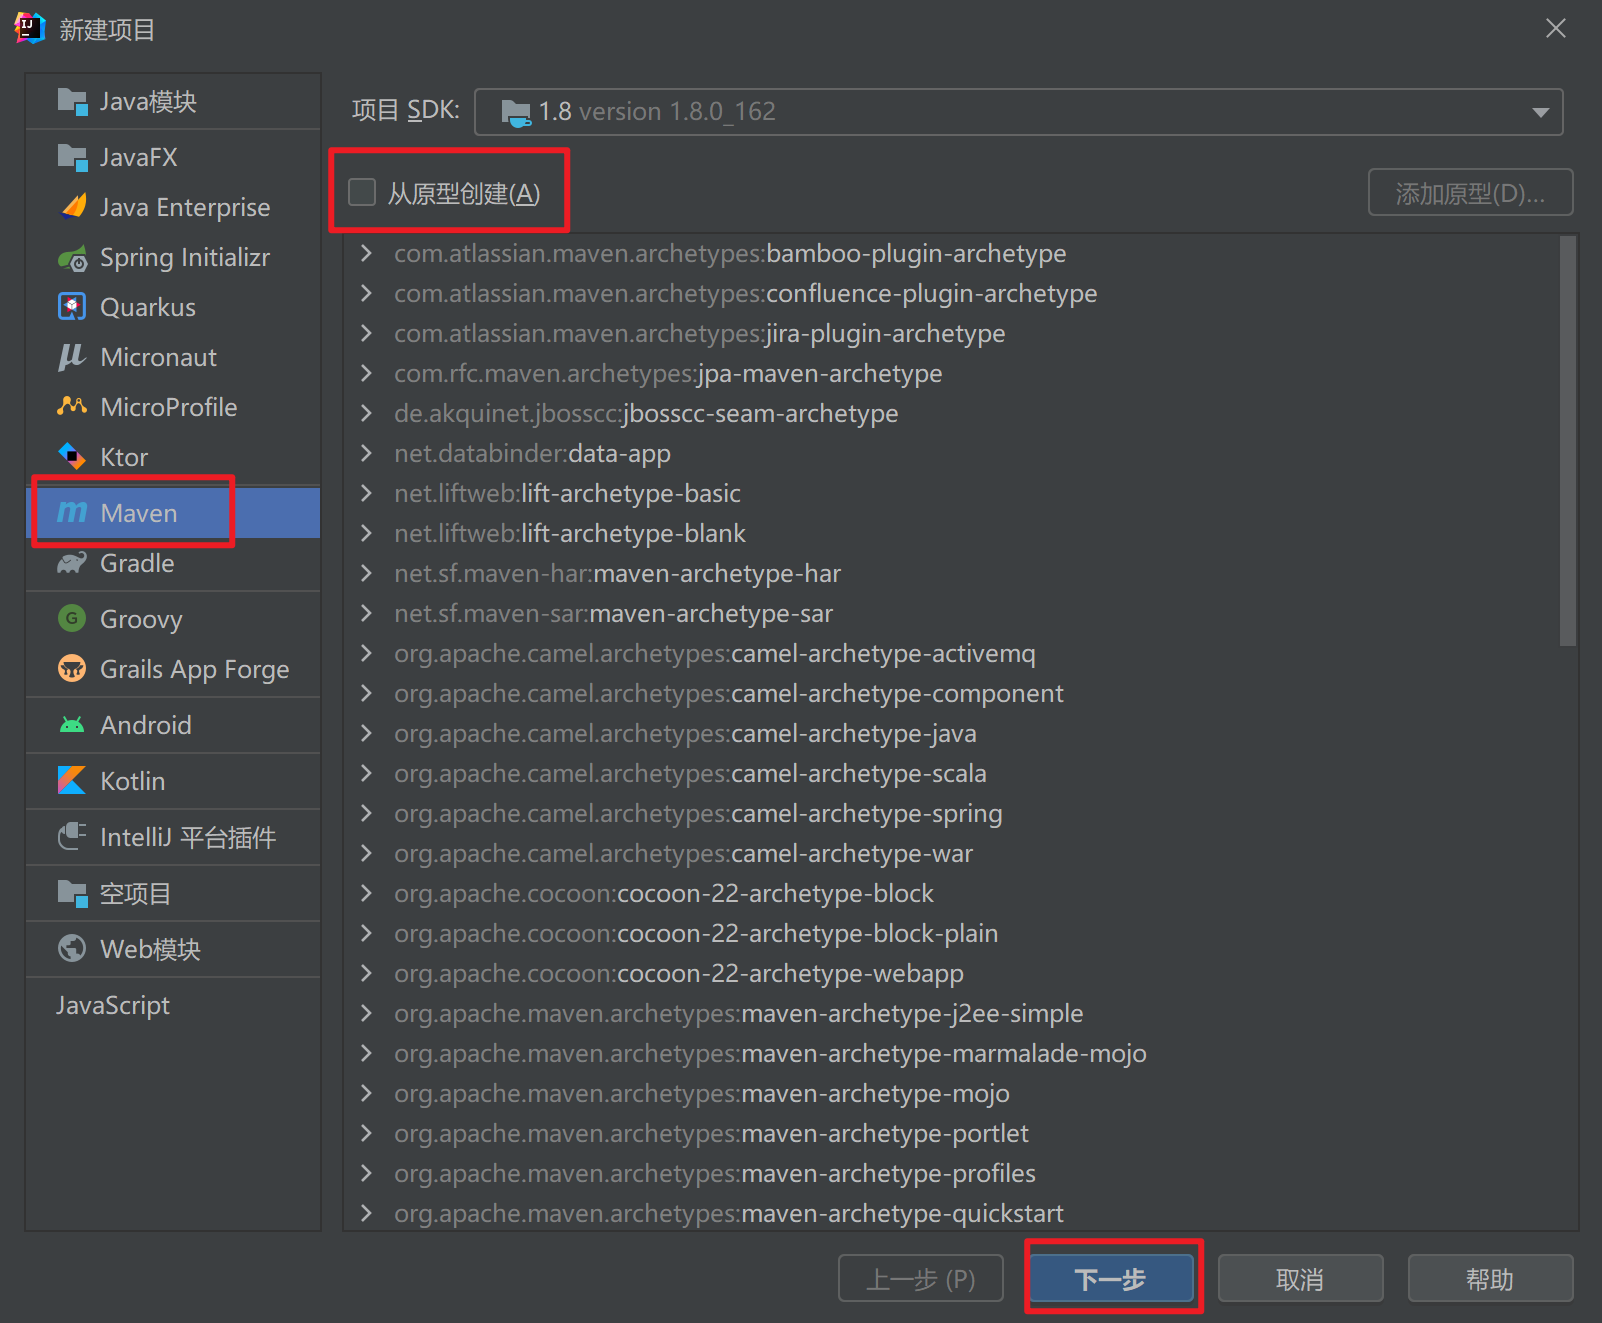1602x1323 pixels.
Task: Click the Web模块 globe icon
Action: pyautogui.click(x=72, y=949)
